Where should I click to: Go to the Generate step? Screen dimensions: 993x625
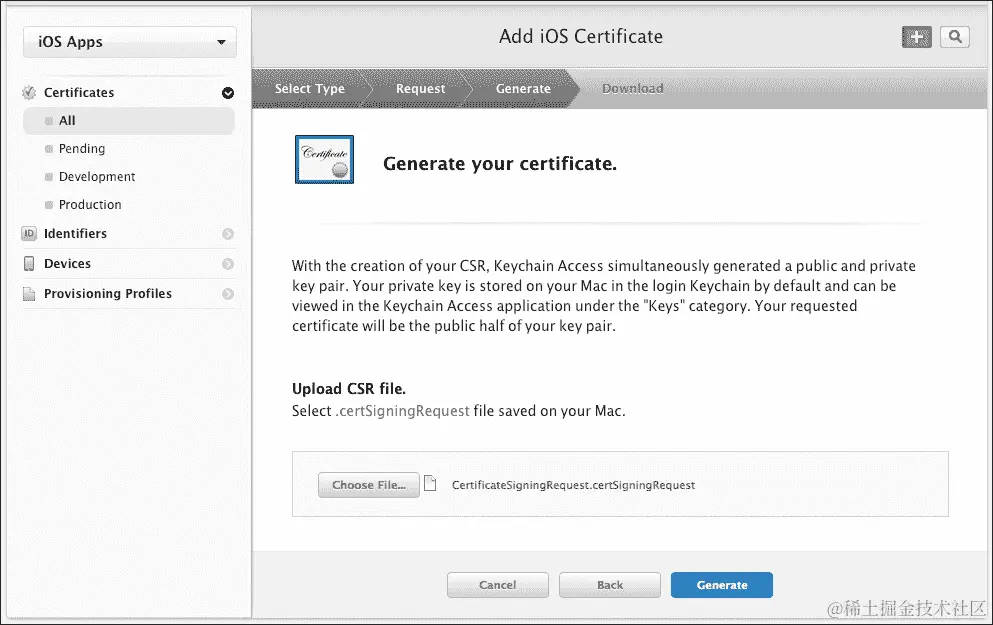523,89
